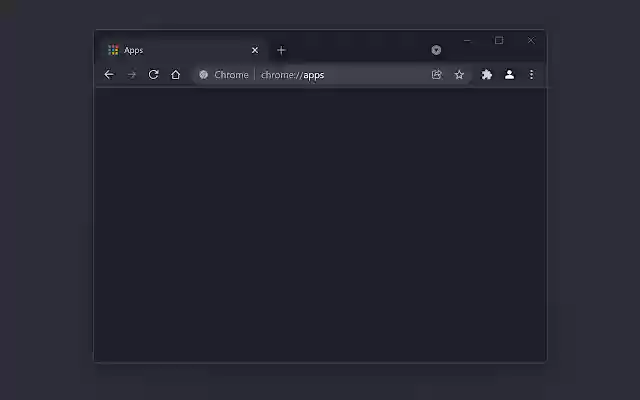Open a new tab with the plus button
The height and width of the screenshot is (400, 640).
[x=281, y=50]
